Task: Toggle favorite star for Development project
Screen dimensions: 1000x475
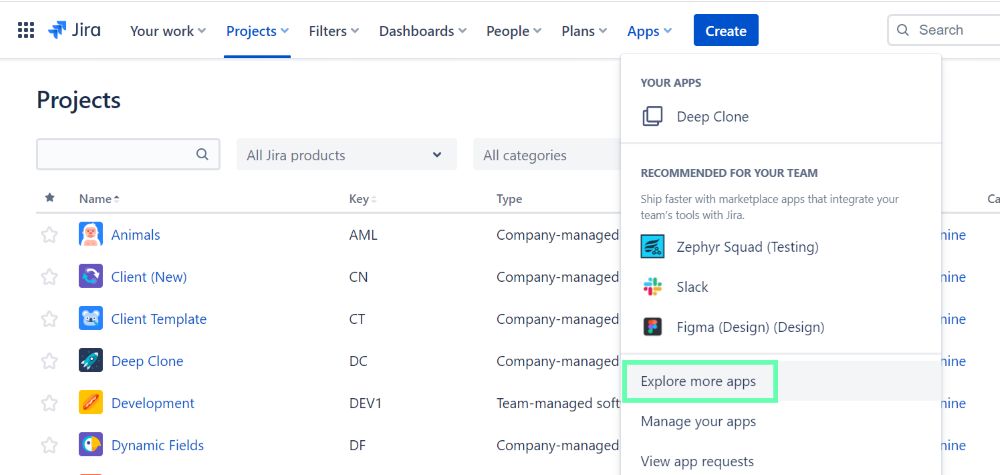Action: tap(49, 403)
